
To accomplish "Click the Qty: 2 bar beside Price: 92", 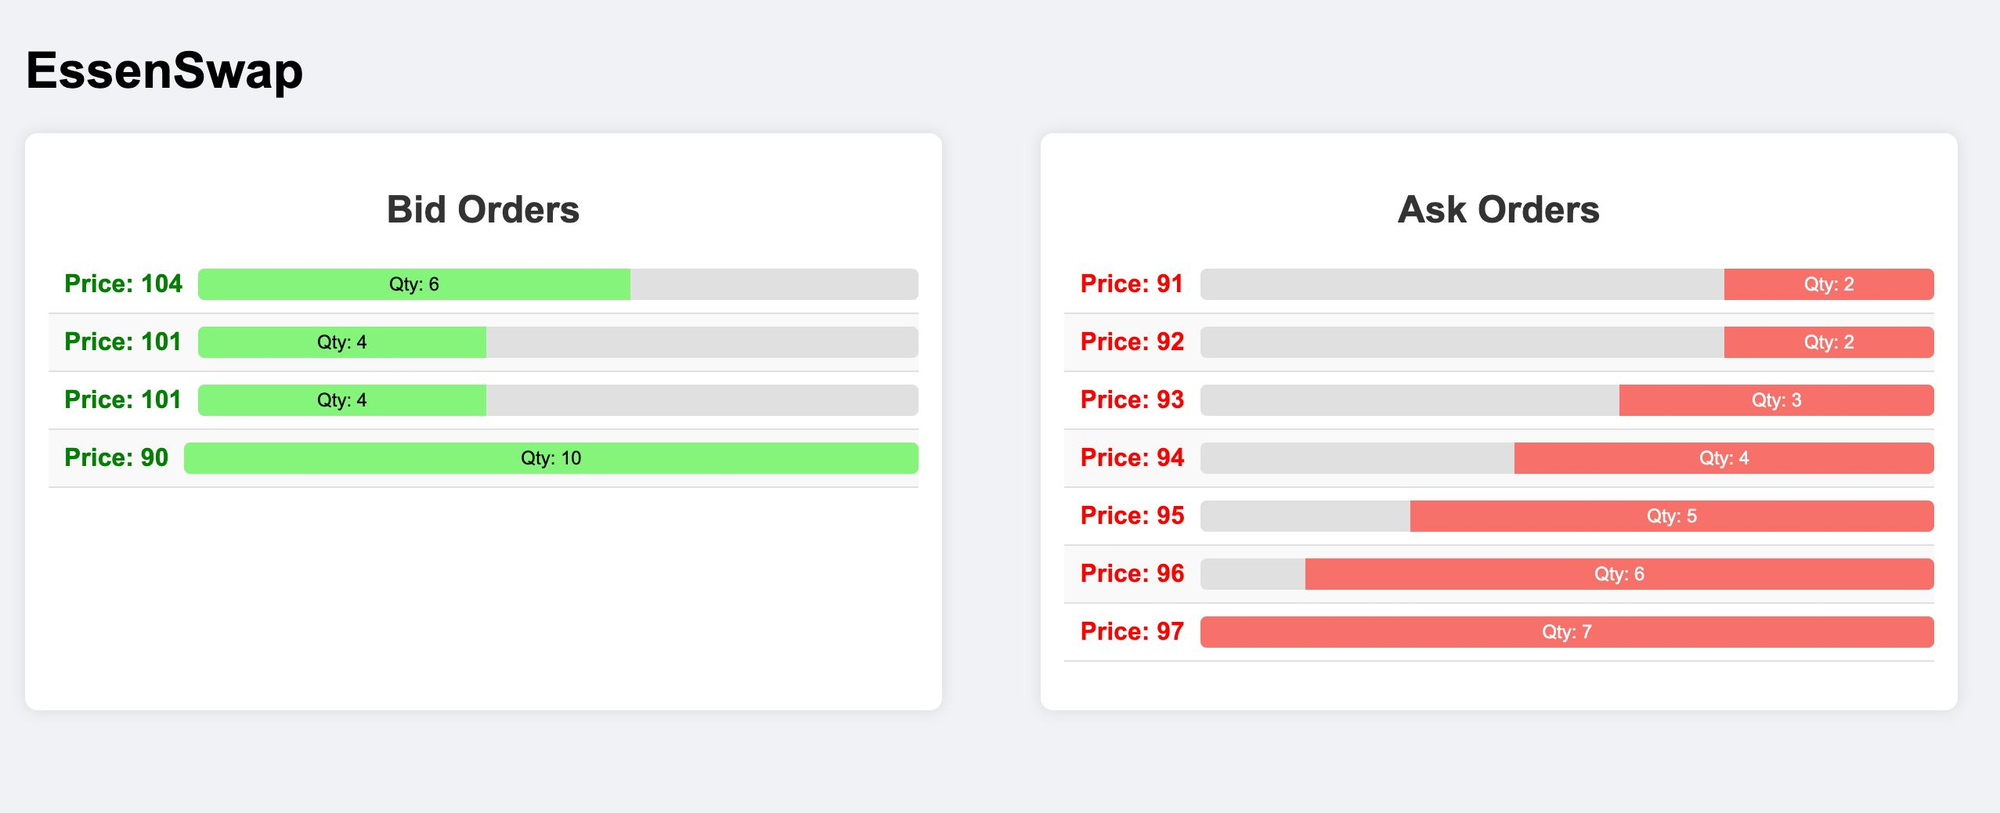I will click(x=1828, y=342).
